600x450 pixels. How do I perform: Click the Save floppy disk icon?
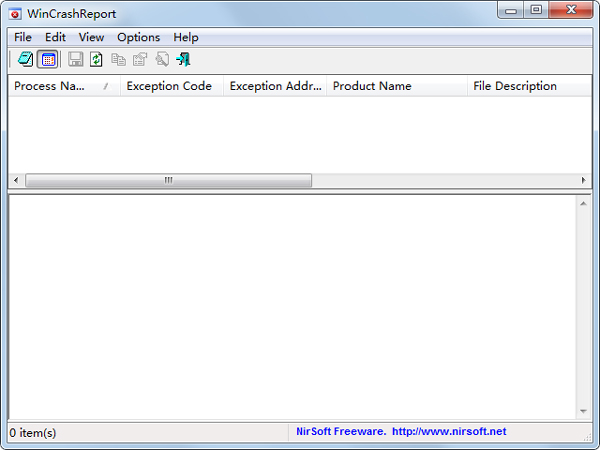[75, 60]
